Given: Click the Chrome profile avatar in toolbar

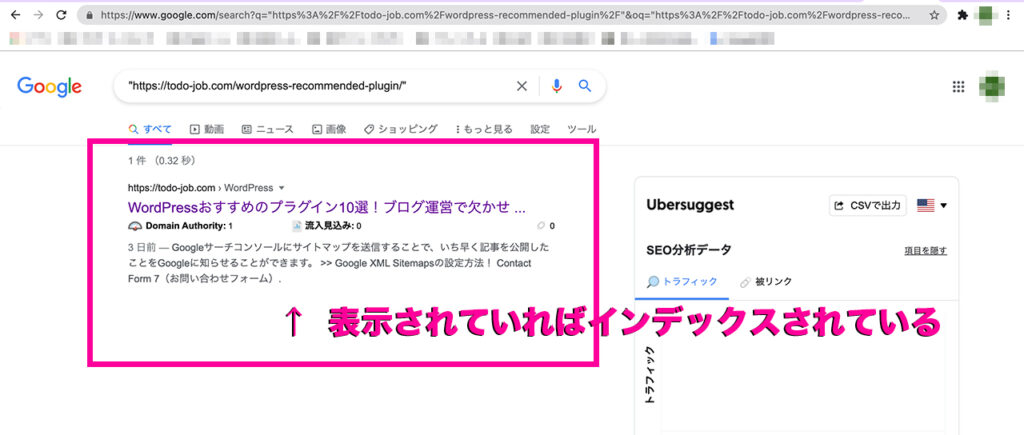Looking at the screenshot, I should point(986,15).
